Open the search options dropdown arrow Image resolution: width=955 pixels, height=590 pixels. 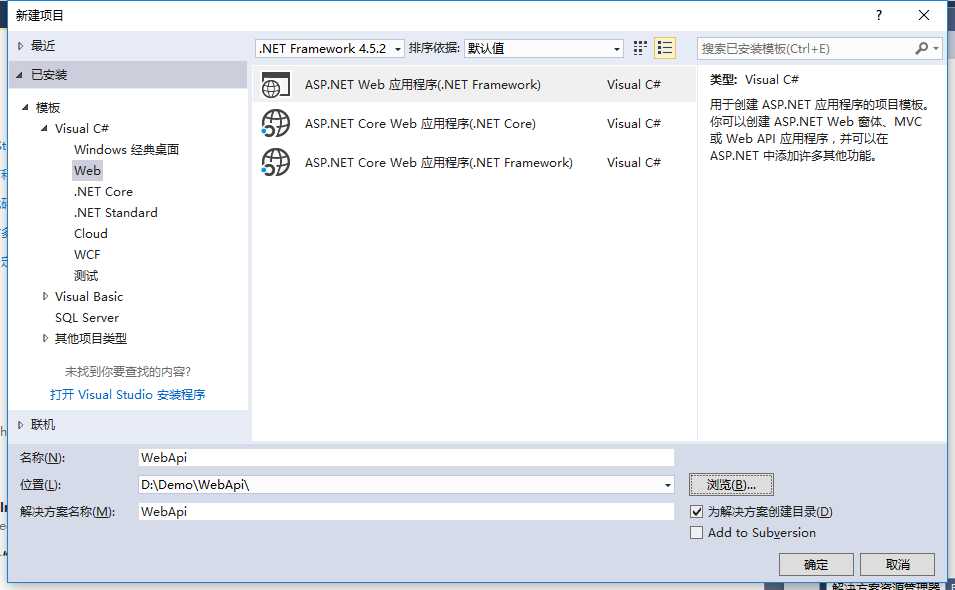(x=936, y=48)
